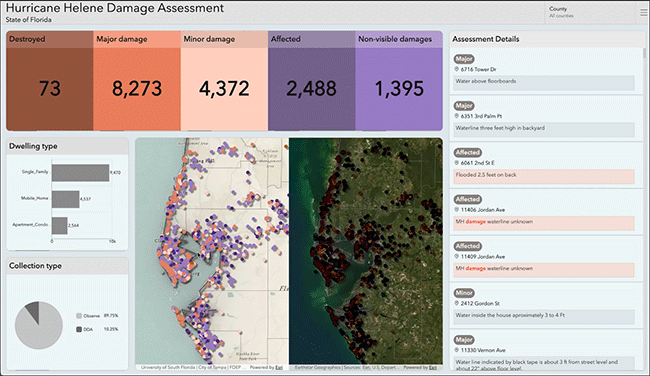
Task: Click the location pin beside 11409 Jordan Ave
Action: click(456, 257)
